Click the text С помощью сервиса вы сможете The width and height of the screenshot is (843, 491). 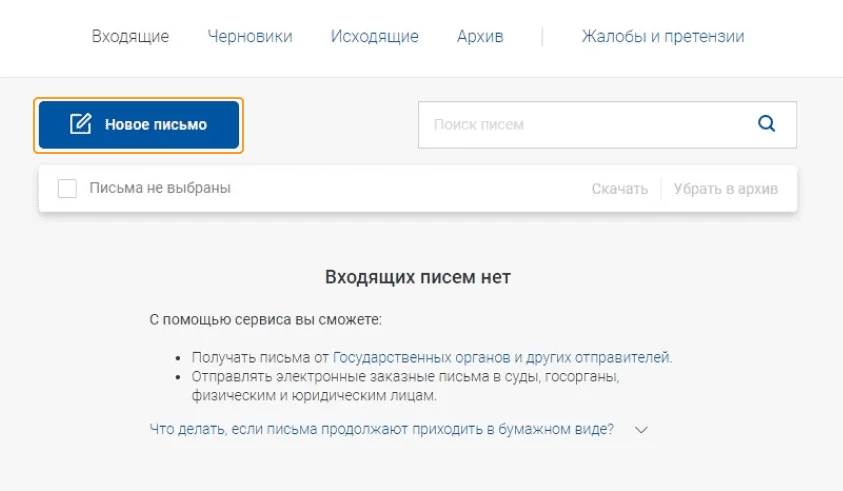coord(266,319)
